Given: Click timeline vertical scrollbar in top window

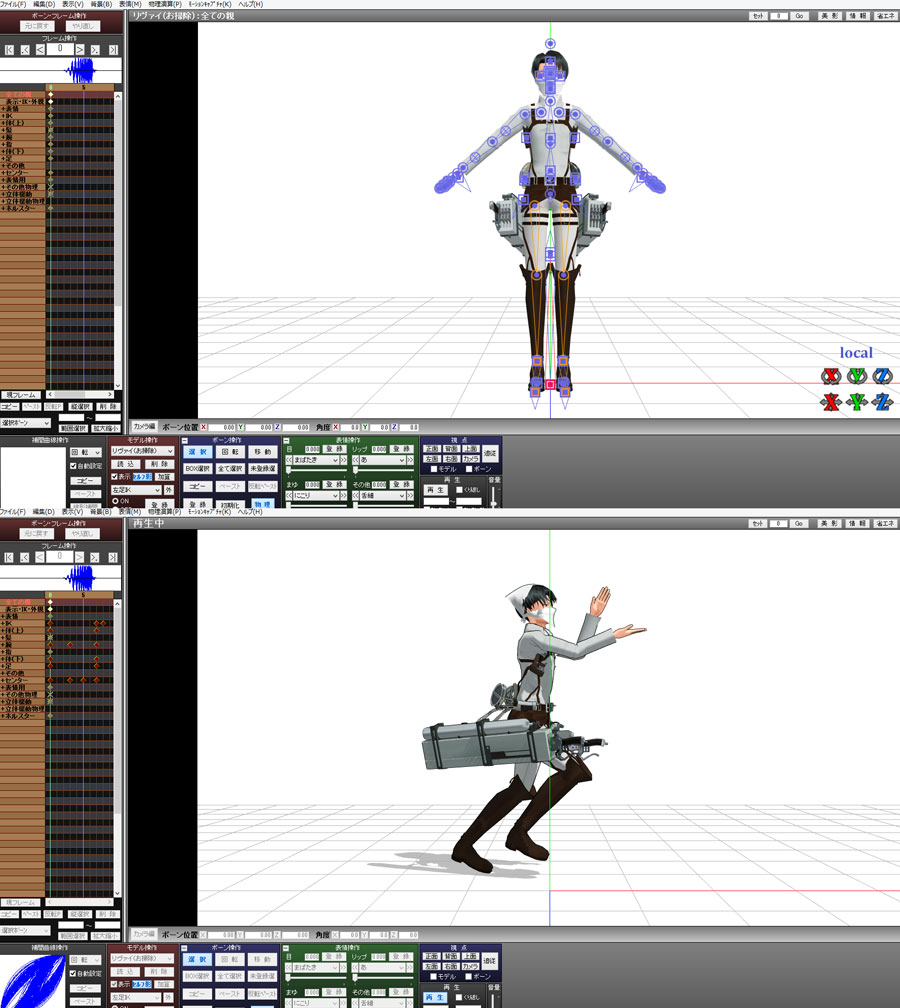Looking at the screenshot, I should pyautogui.click(x=118, y=241).
